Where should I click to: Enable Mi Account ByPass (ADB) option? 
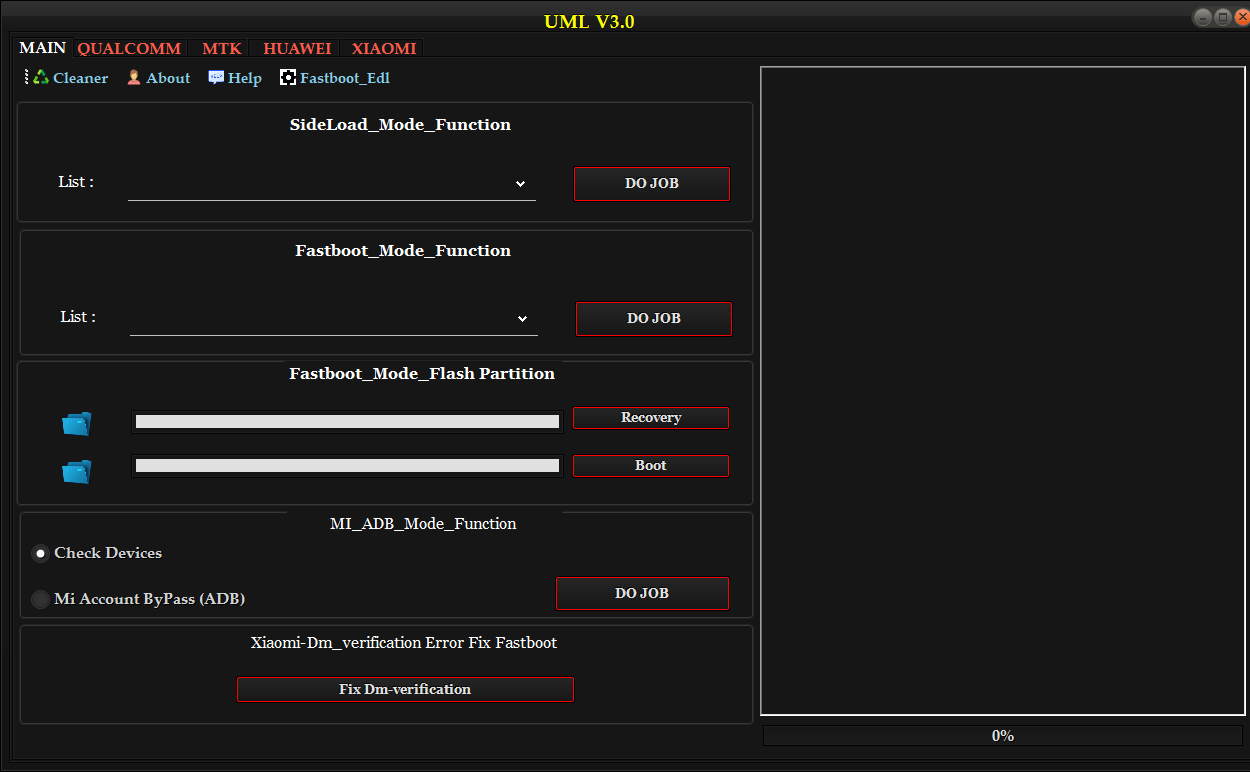[x=40, y=599]
